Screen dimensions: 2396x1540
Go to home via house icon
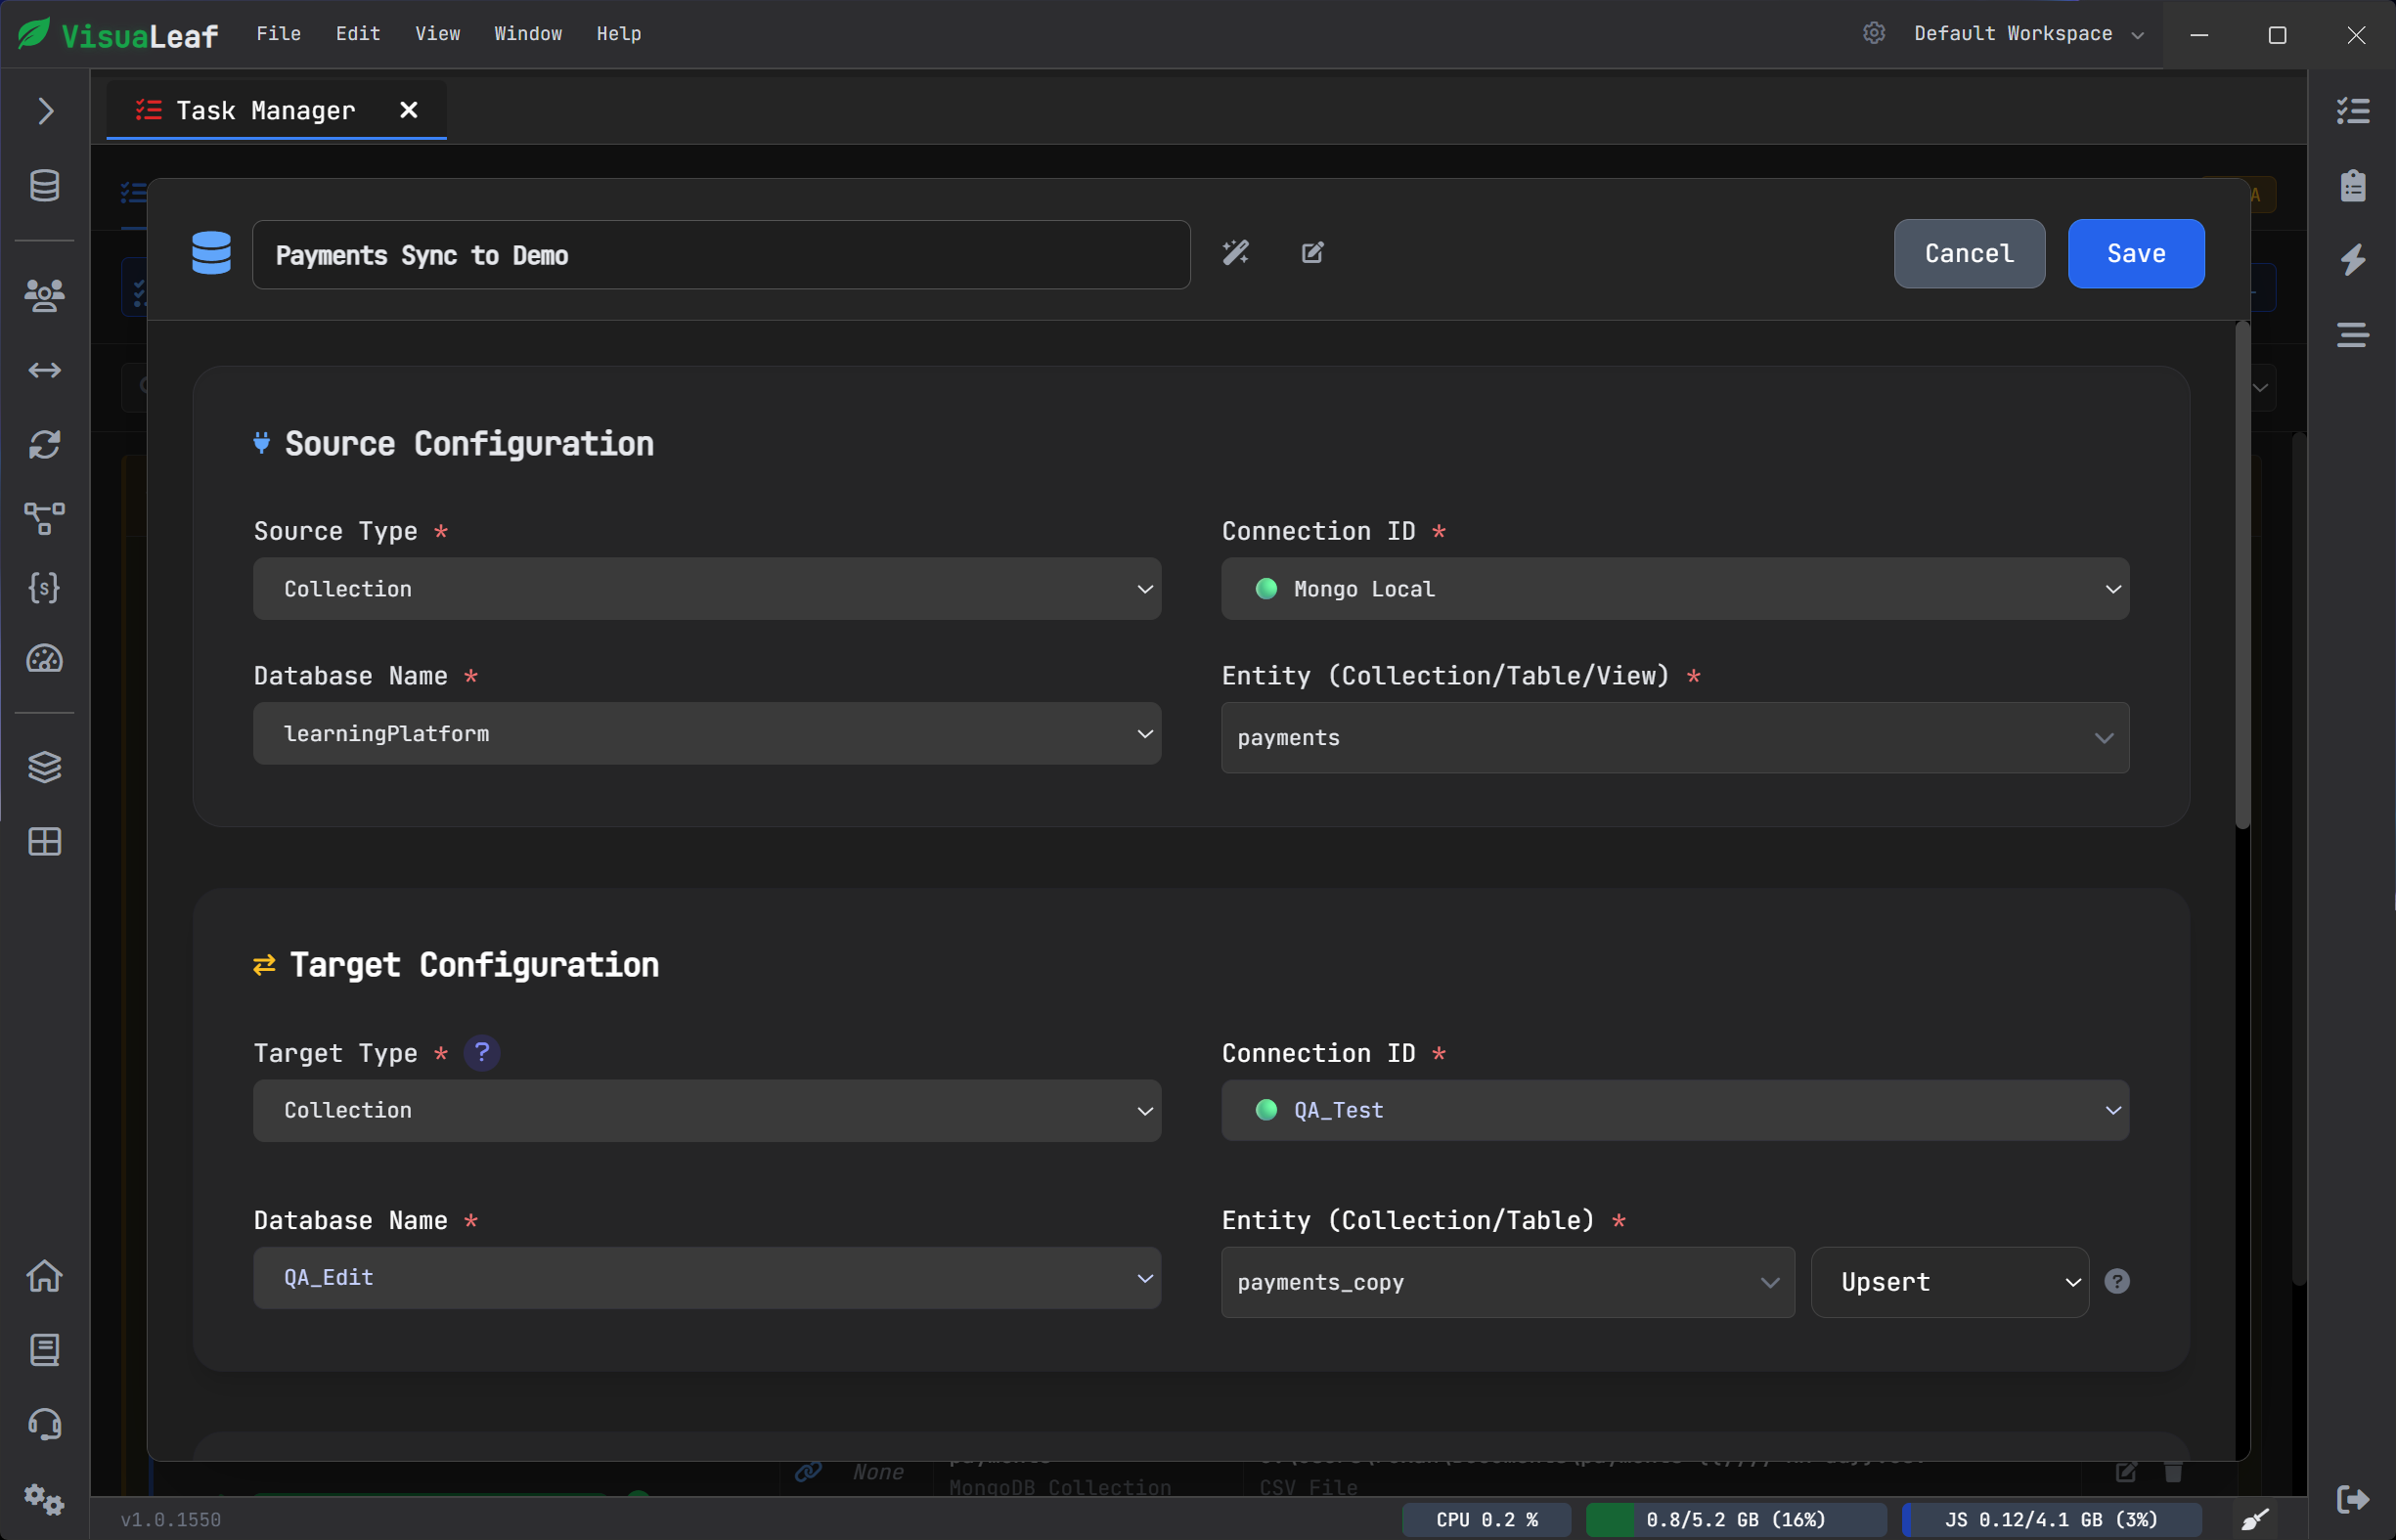[45, 1276]
